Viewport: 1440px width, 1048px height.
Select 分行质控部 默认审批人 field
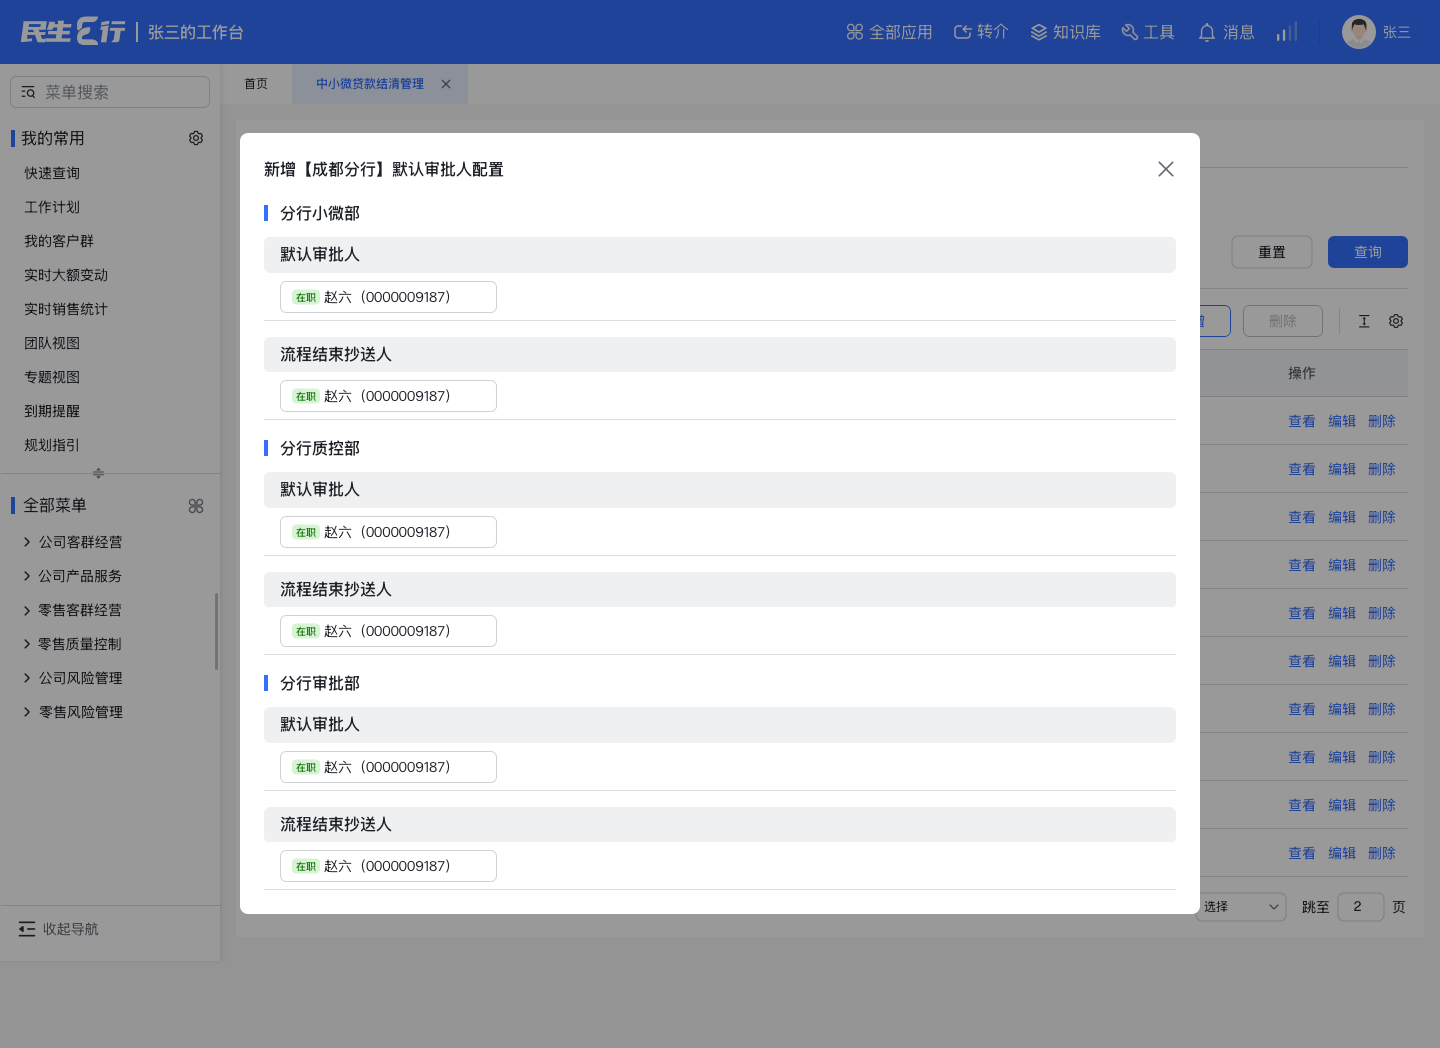[x=388, y=532]
